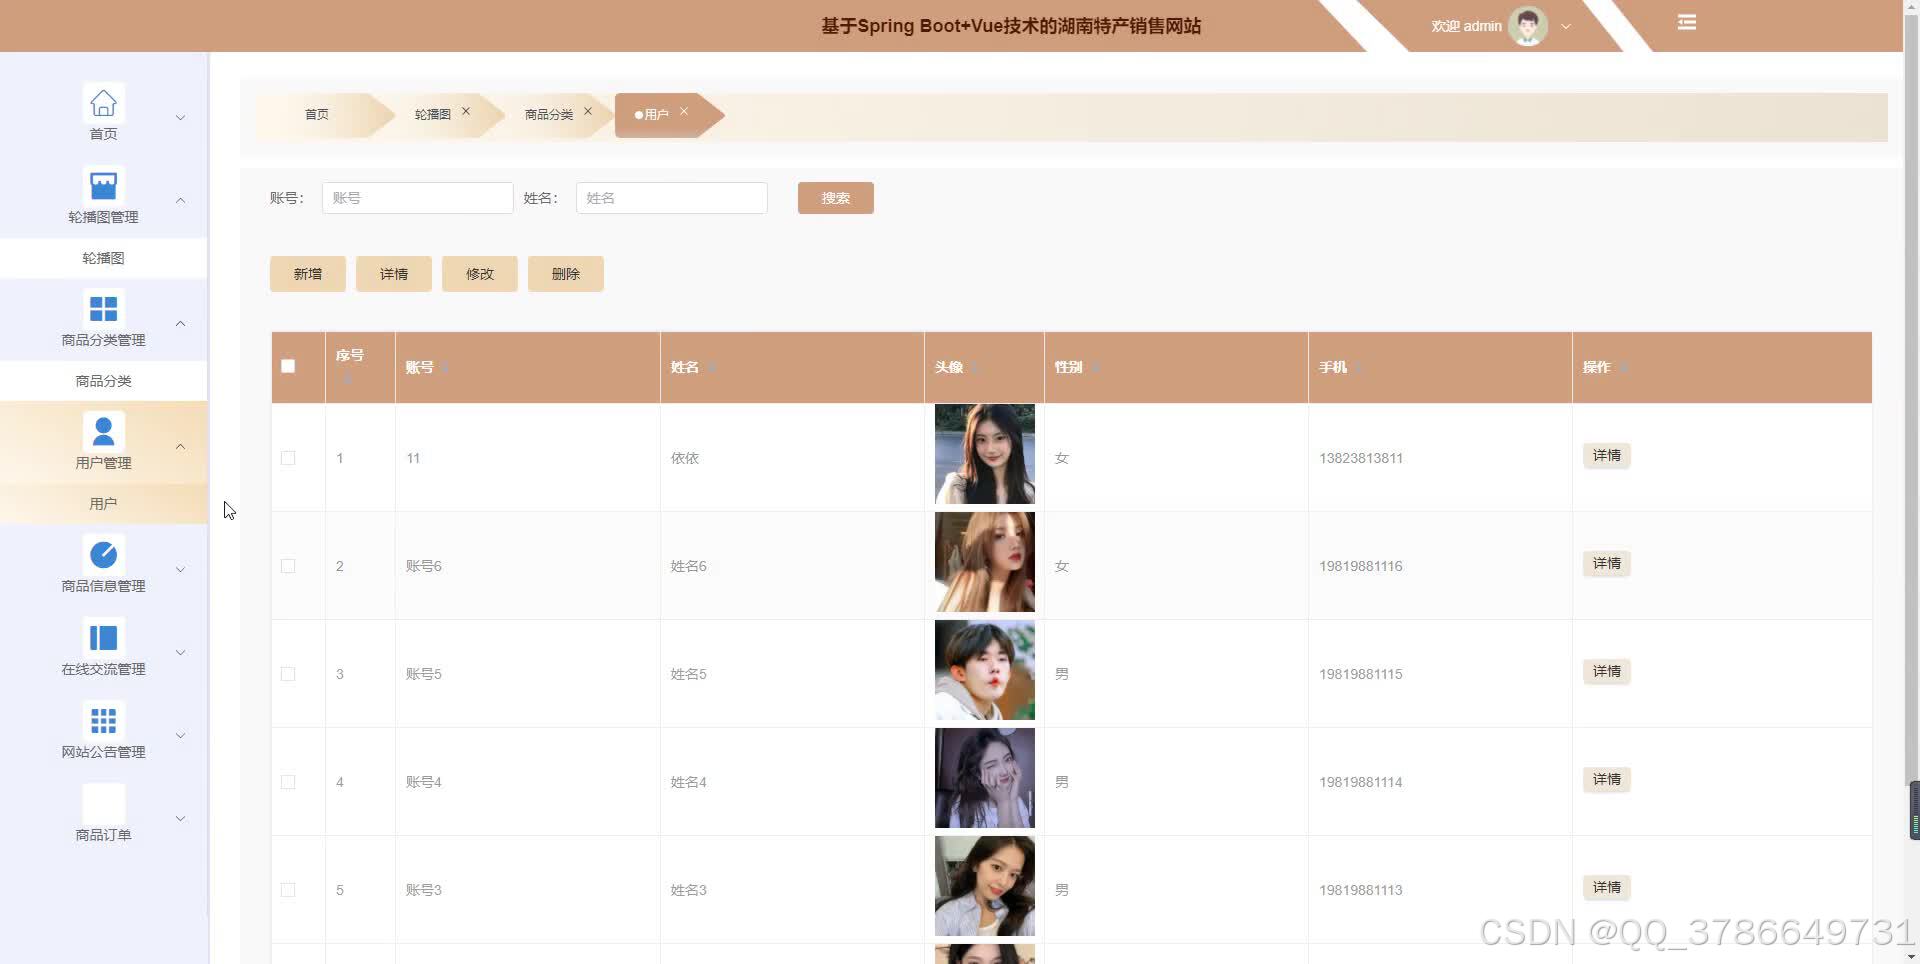Click phone number 13823813811
The width and height of the screenshot is (1920, 964).
point(1360,458)
